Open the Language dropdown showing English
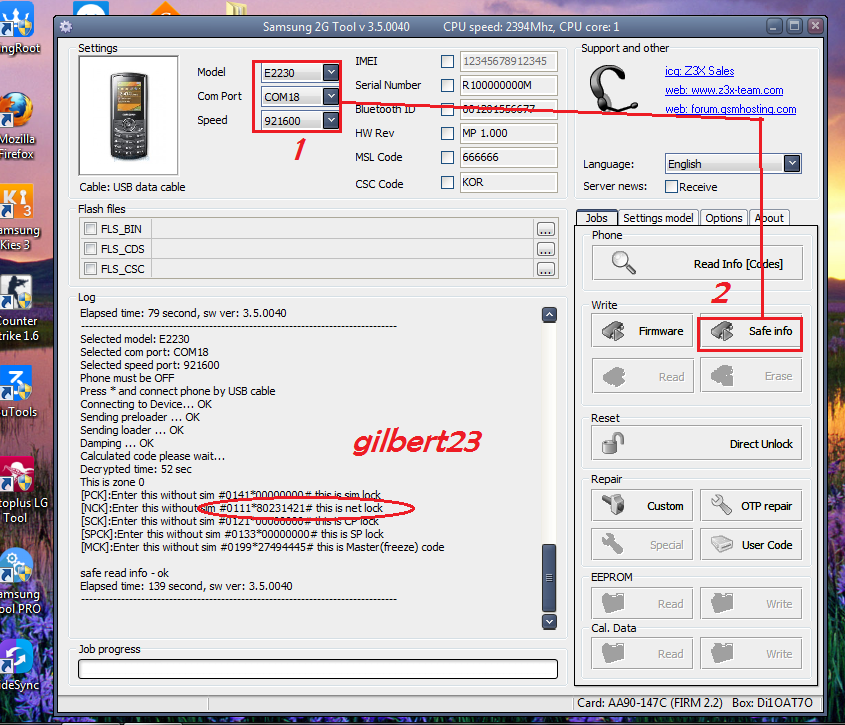The image size is (845, 725). click(792, 163)
